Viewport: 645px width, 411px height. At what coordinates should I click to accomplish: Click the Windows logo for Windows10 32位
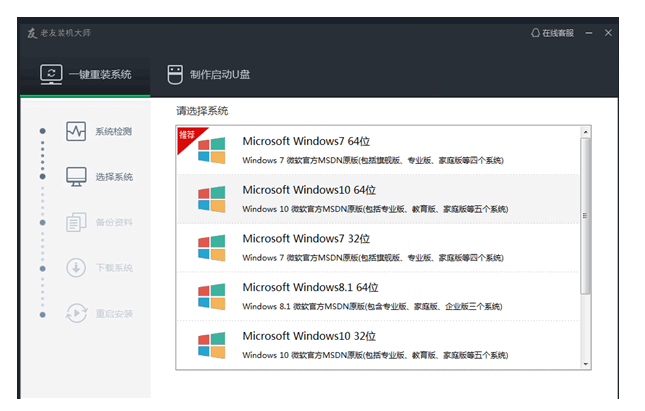click(211, 345)
